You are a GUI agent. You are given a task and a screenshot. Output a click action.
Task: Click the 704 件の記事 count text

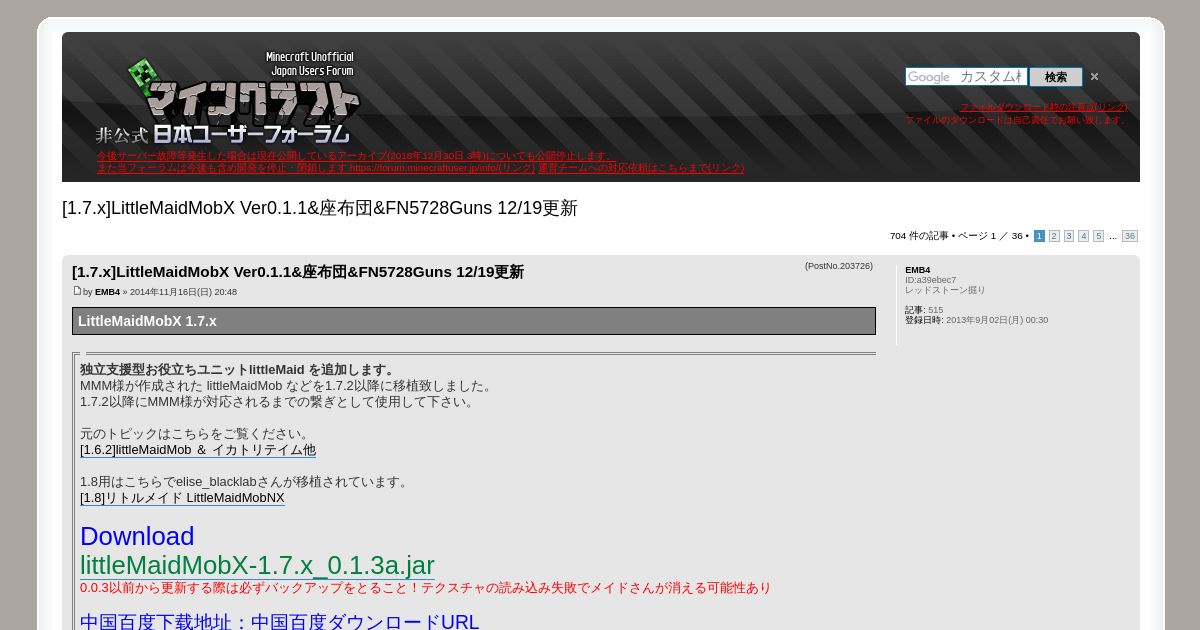(919, 236)
